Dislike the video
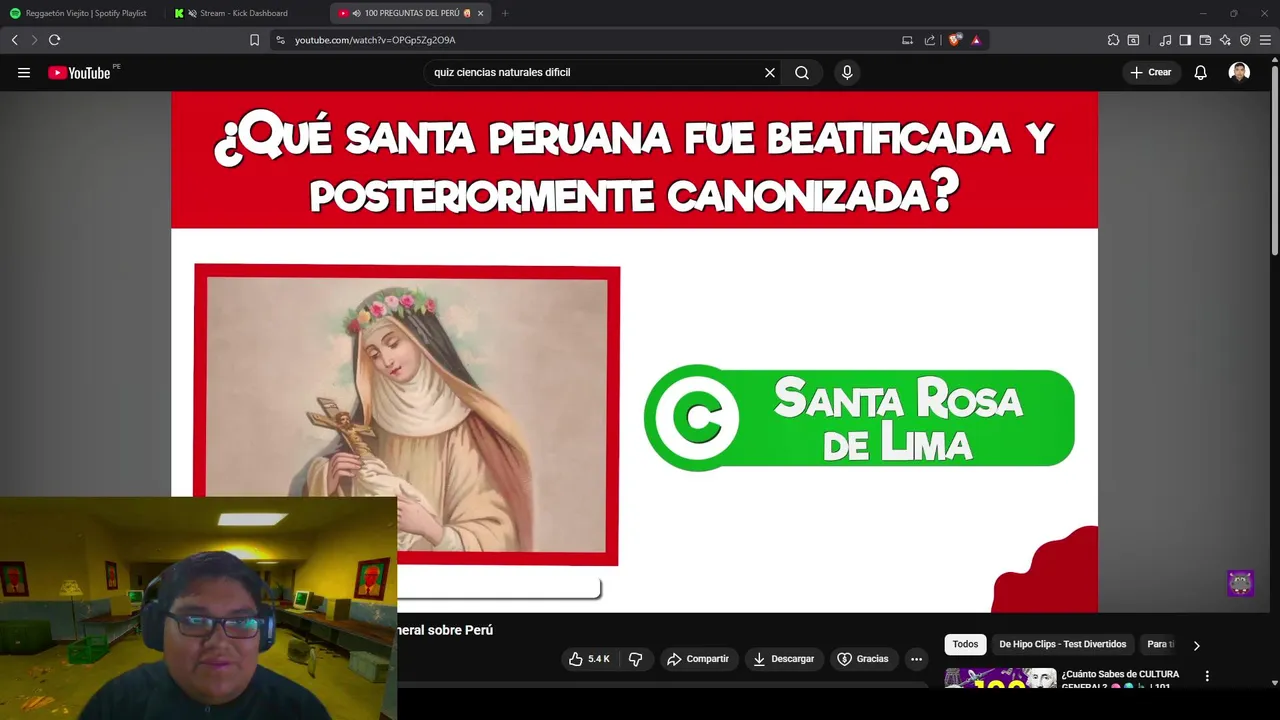 pyautogui.click(x=635, y=659)
